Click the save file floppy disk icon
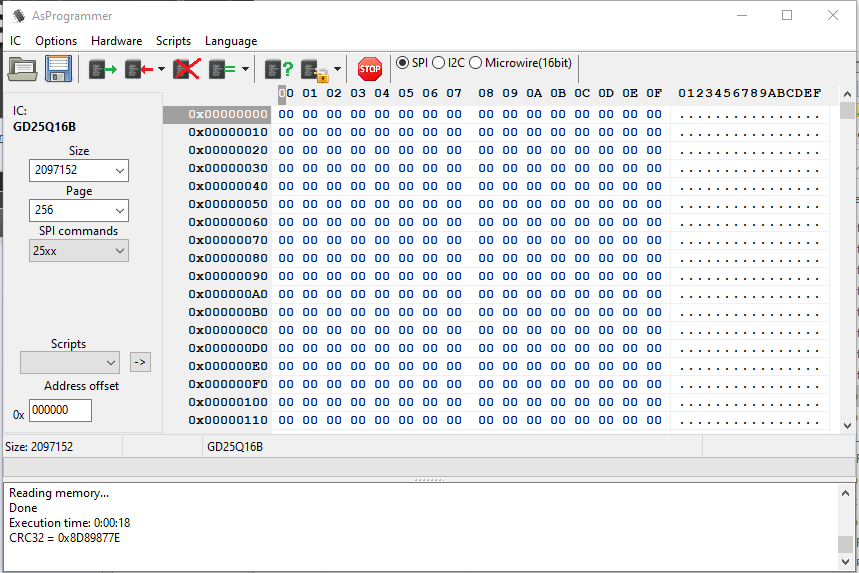Image resolution: width=859 pixels, height=573 pixels. (x=58, y=69)
